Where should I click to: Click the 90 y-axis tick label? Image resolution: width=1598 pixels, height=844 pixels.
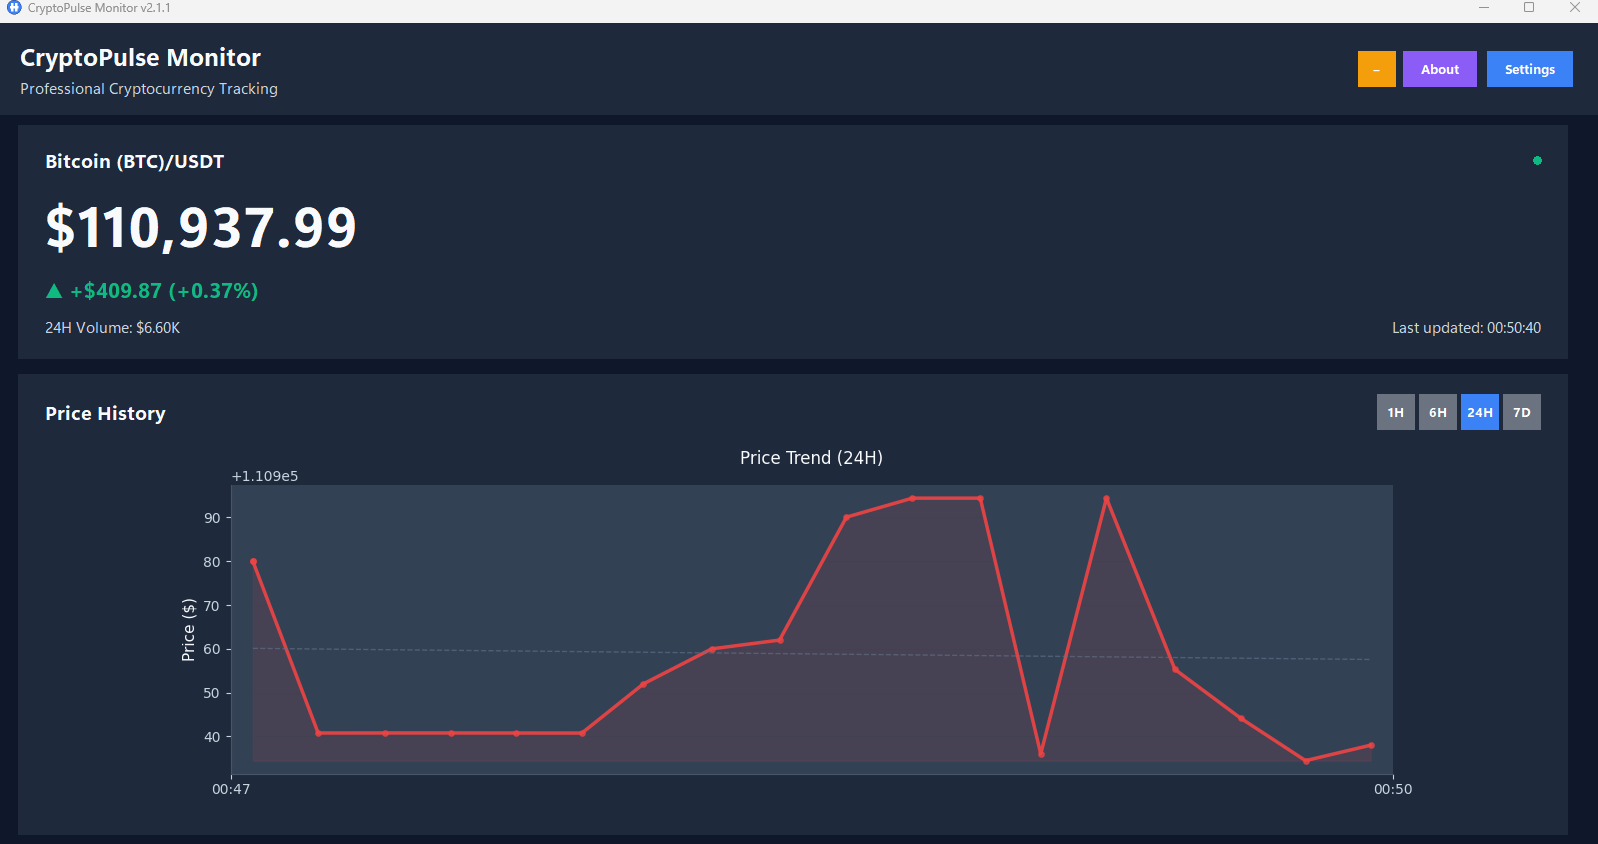(212, 518)
